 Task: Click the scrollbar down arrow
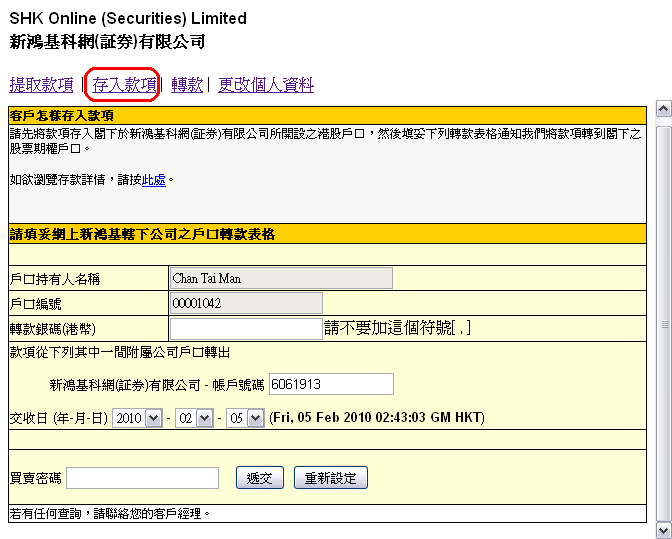[x=663, y=529]
